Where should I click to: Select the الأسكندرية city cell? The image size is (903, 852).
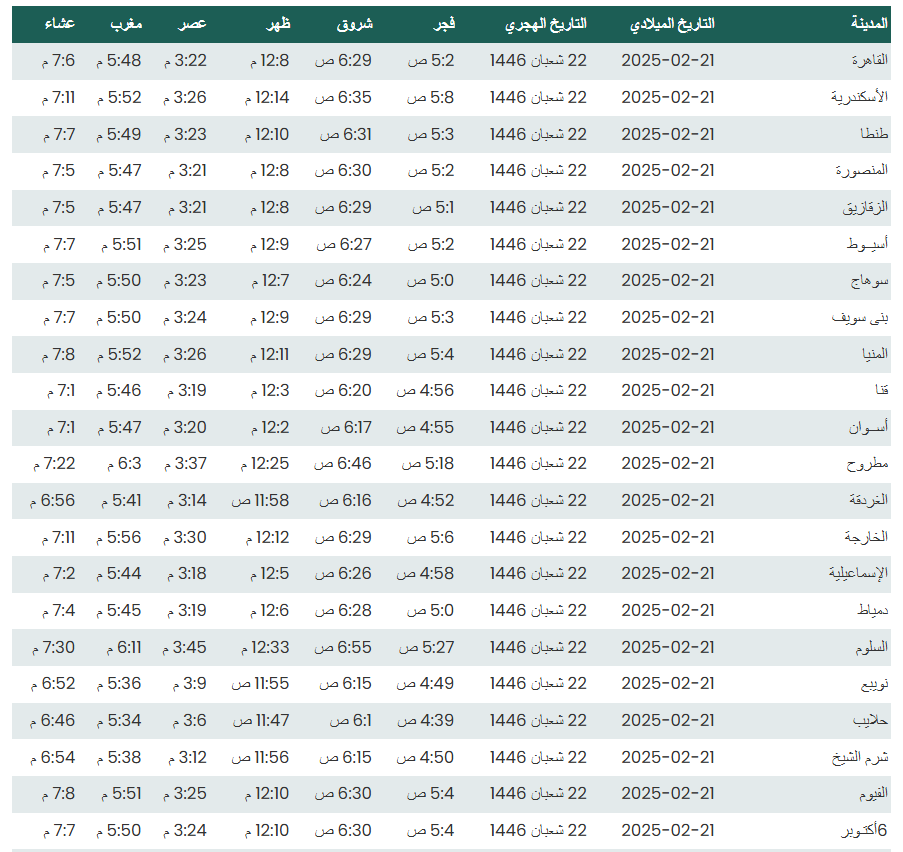click(859, 97)
